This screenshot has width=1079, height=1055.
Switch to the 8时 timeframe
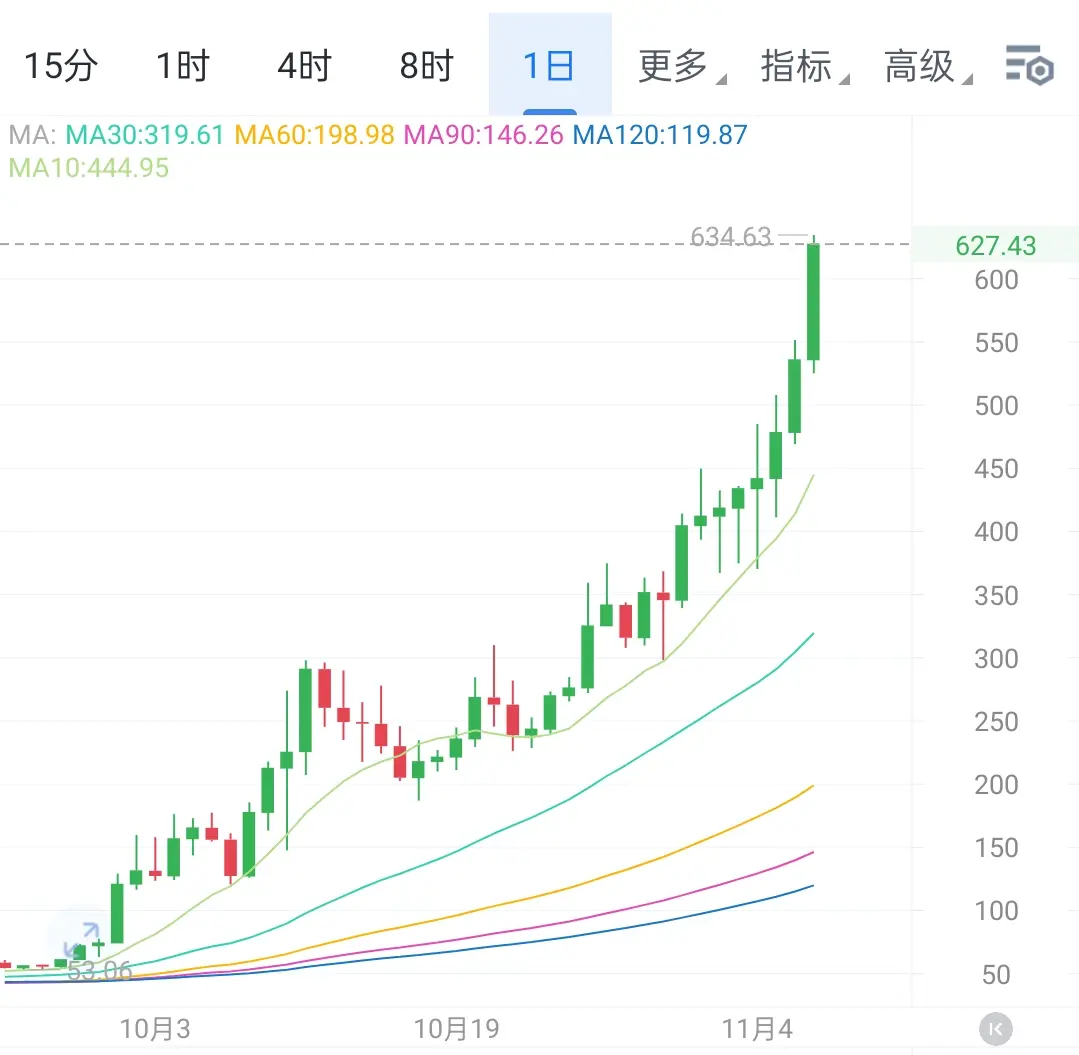[x=427, y=66]
